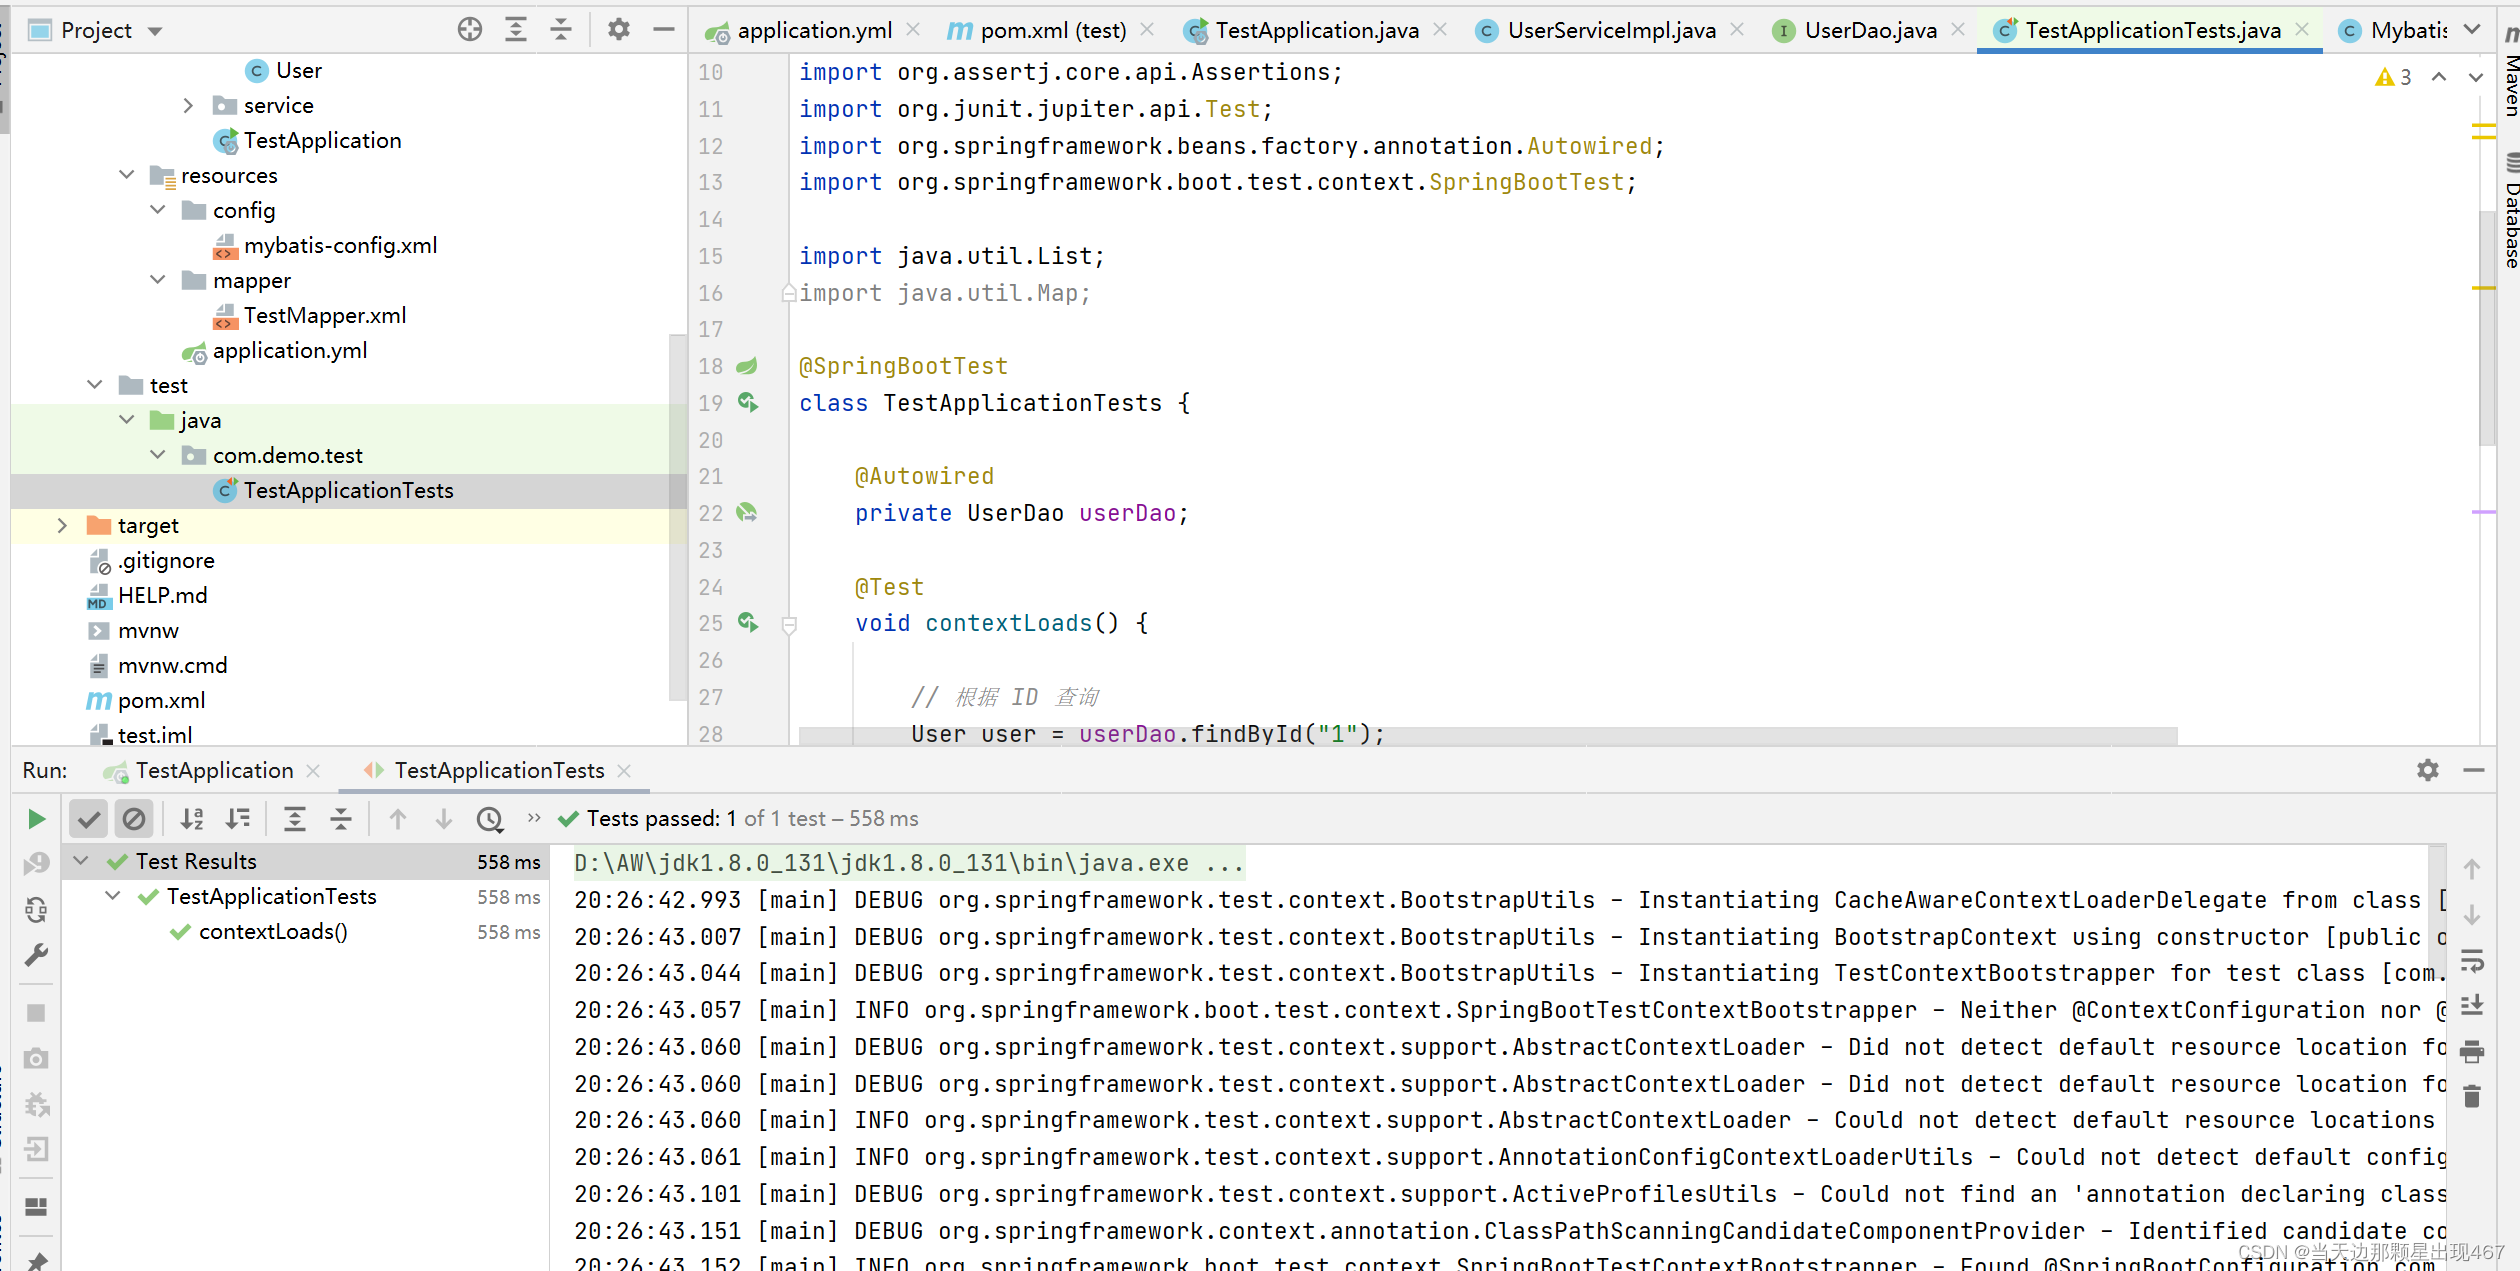Click the green Rerun tests play button

click(36, 819)
